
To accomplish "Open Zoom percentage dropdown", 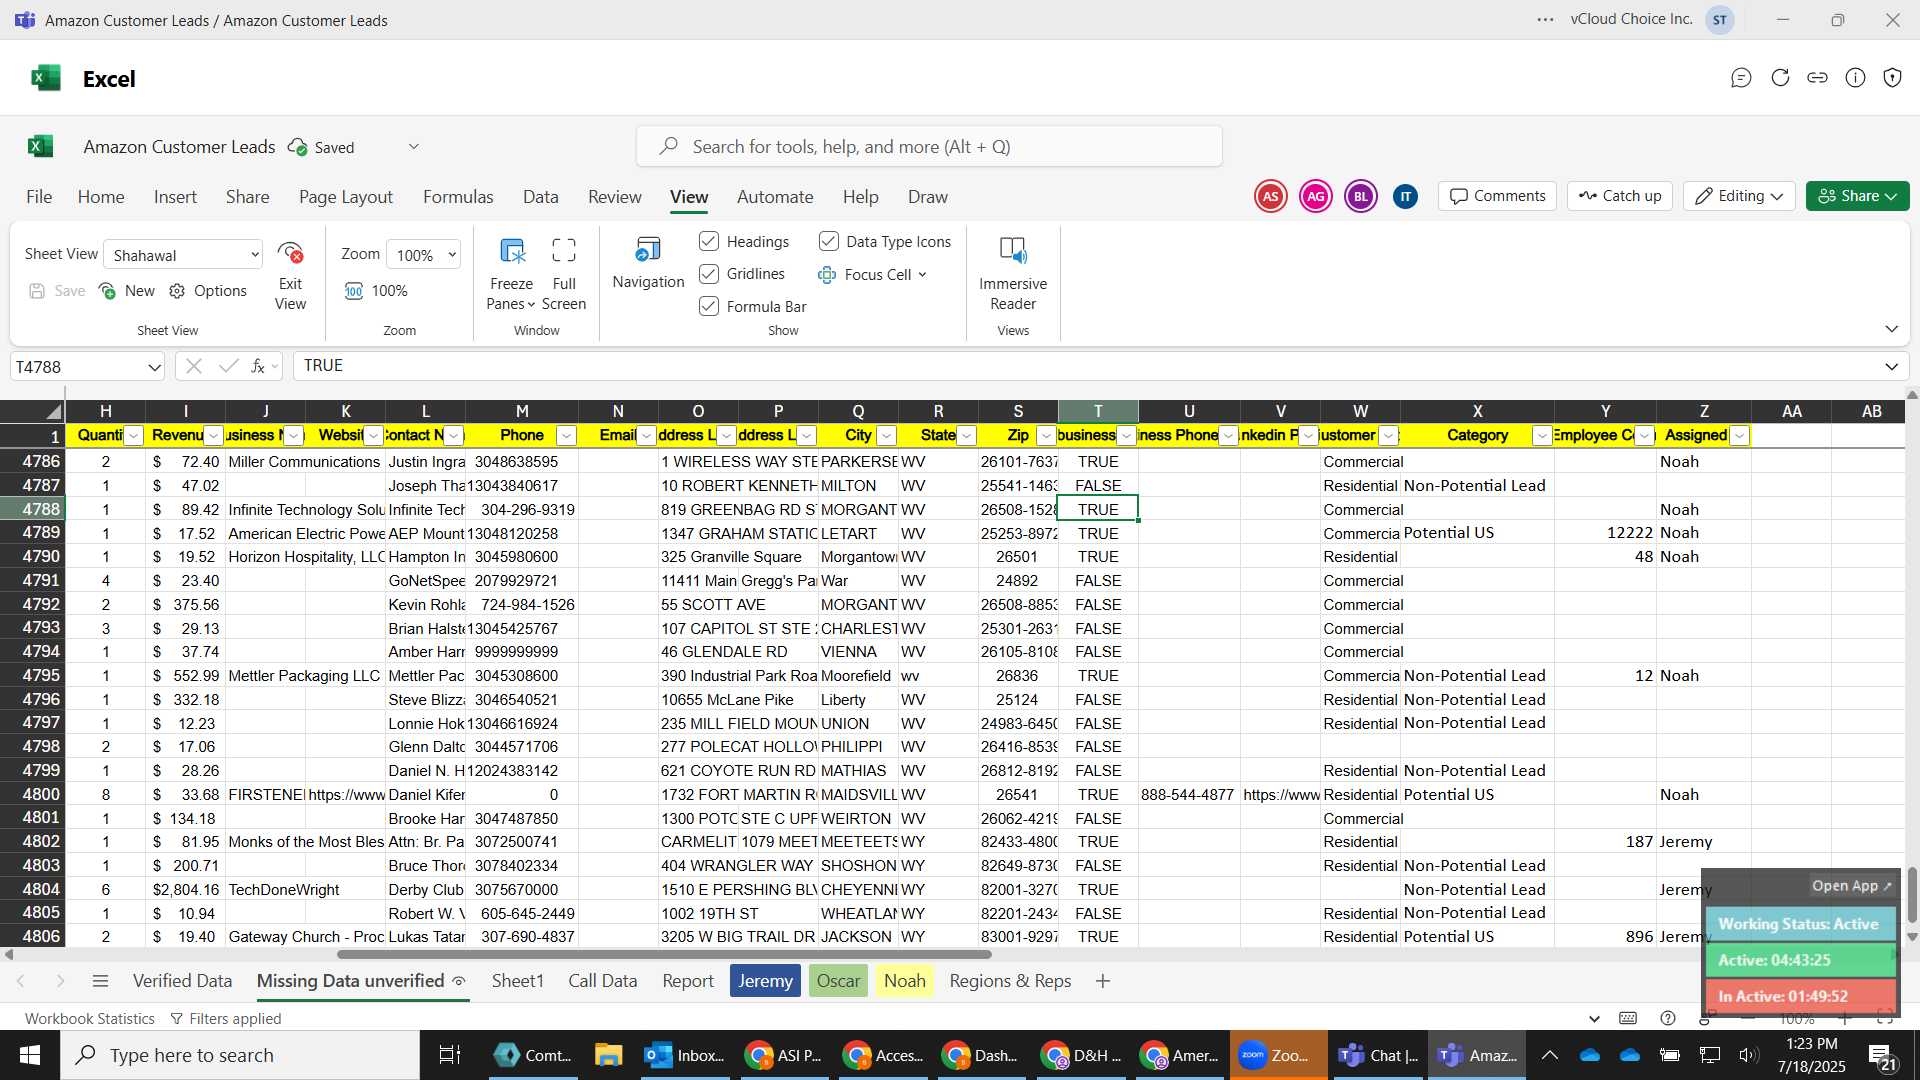I will click(424, 255).
